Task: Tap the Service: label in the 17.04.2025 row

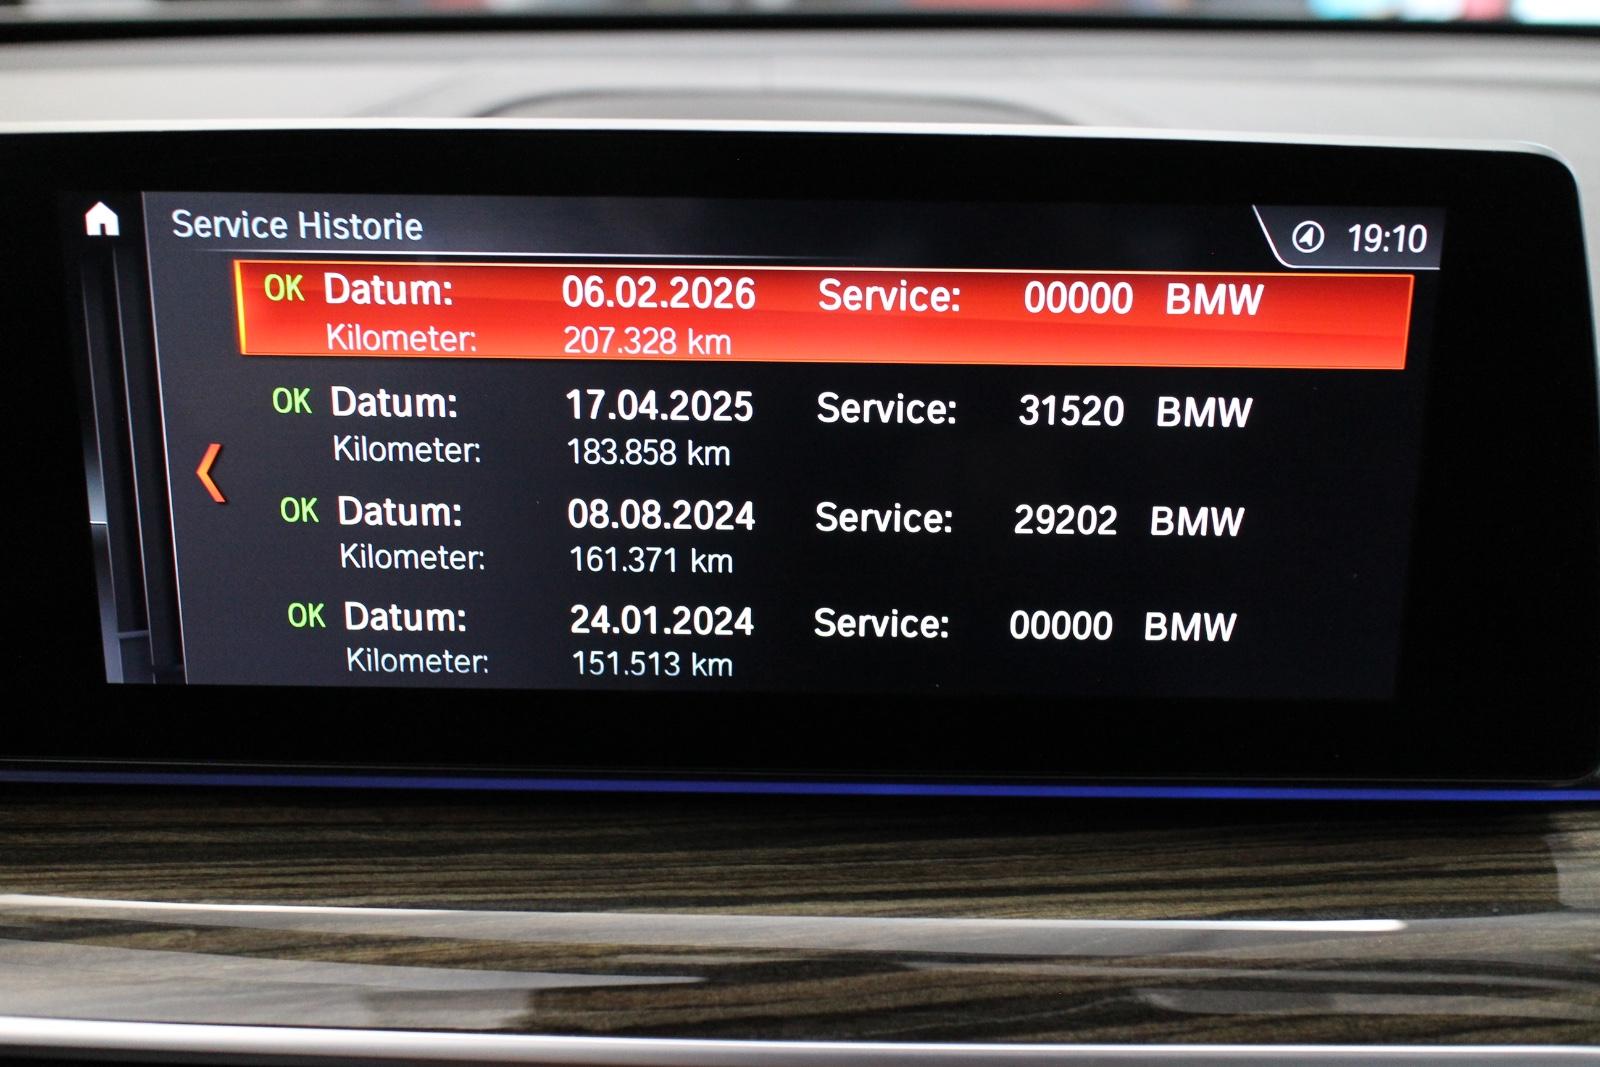Action: pos(886,409)
